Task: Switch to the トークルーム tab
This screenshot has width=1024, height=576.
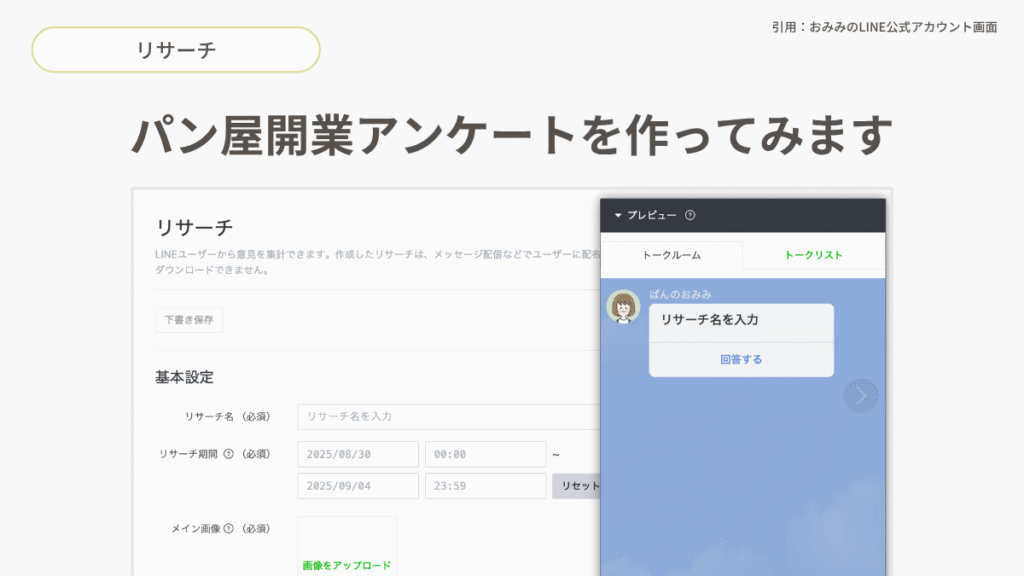Action: (x=671, y=255)
